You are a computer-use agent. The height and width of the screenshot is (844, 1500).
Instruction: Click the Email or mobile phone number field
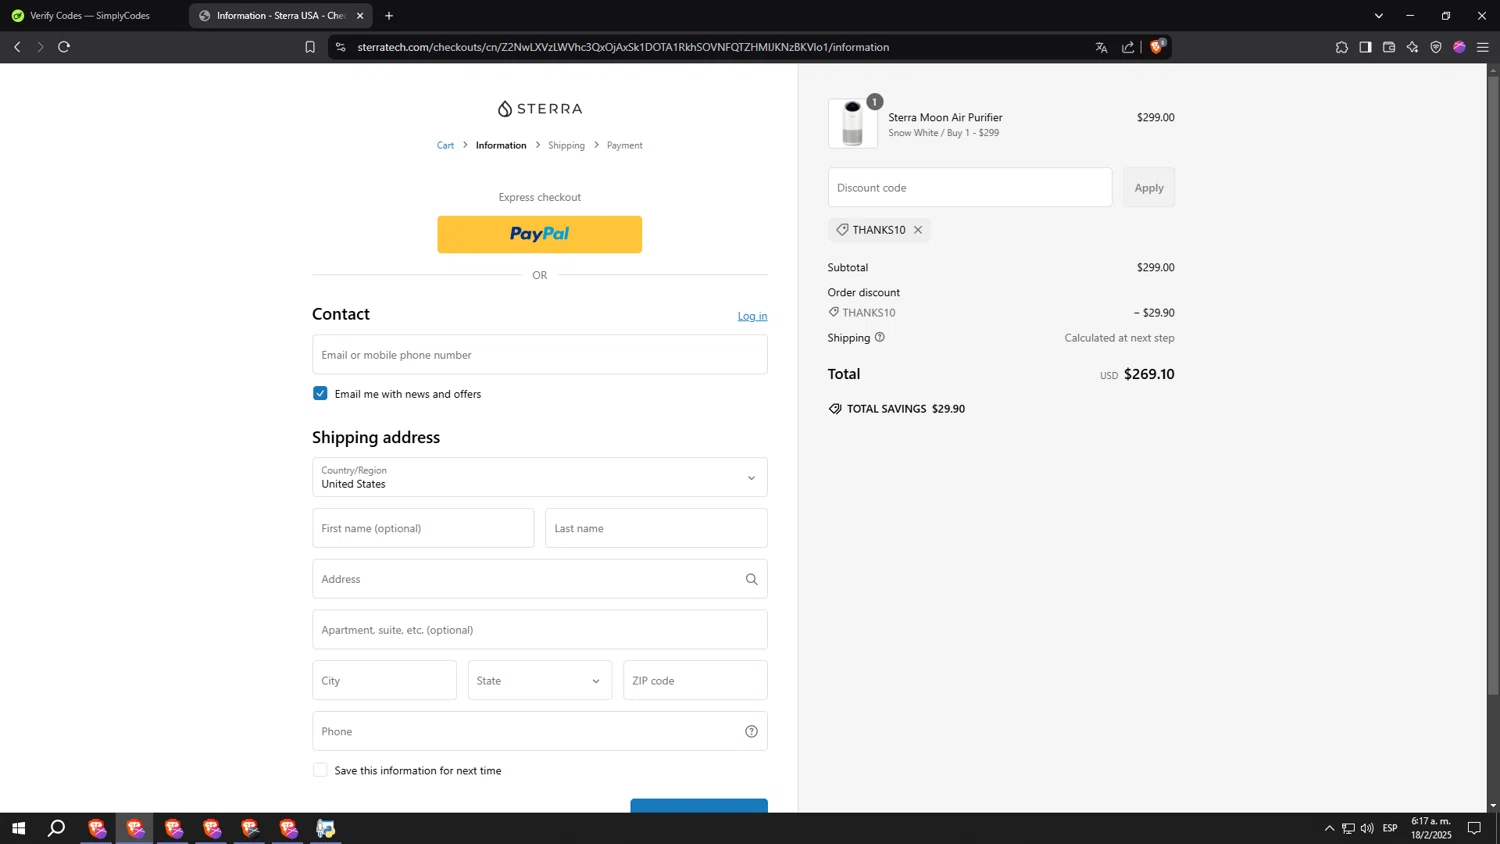[540, 354]
